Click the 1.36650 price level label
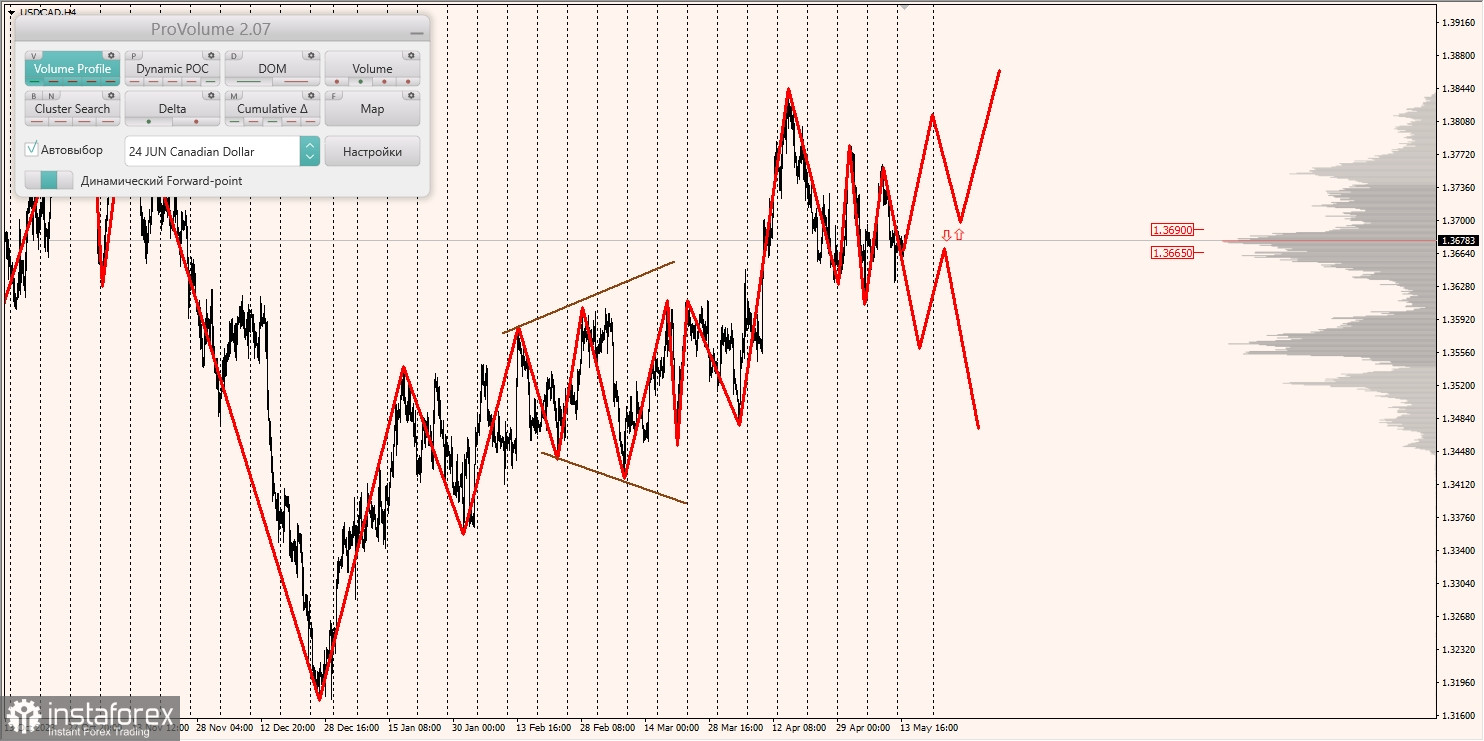 tap(1171, 253)
